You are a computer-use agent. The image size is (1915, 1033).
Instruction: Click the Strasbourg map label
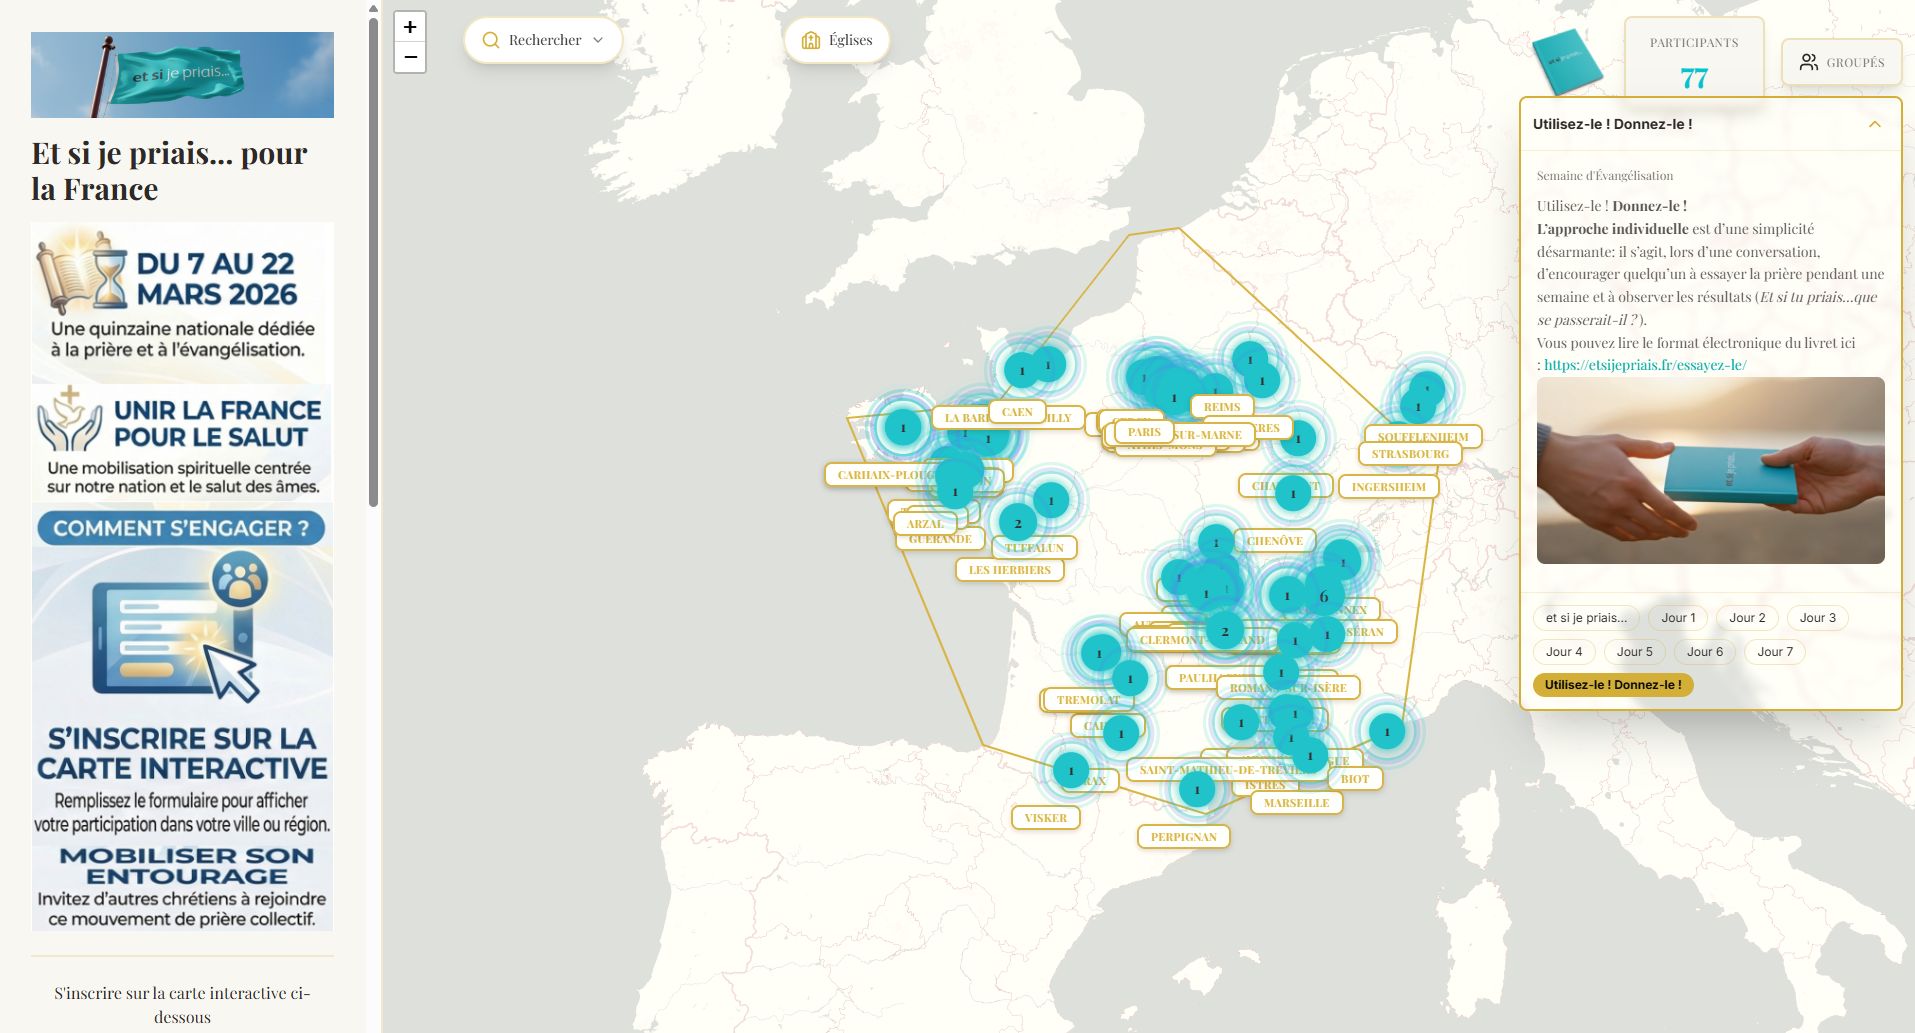coord(1409,454)
